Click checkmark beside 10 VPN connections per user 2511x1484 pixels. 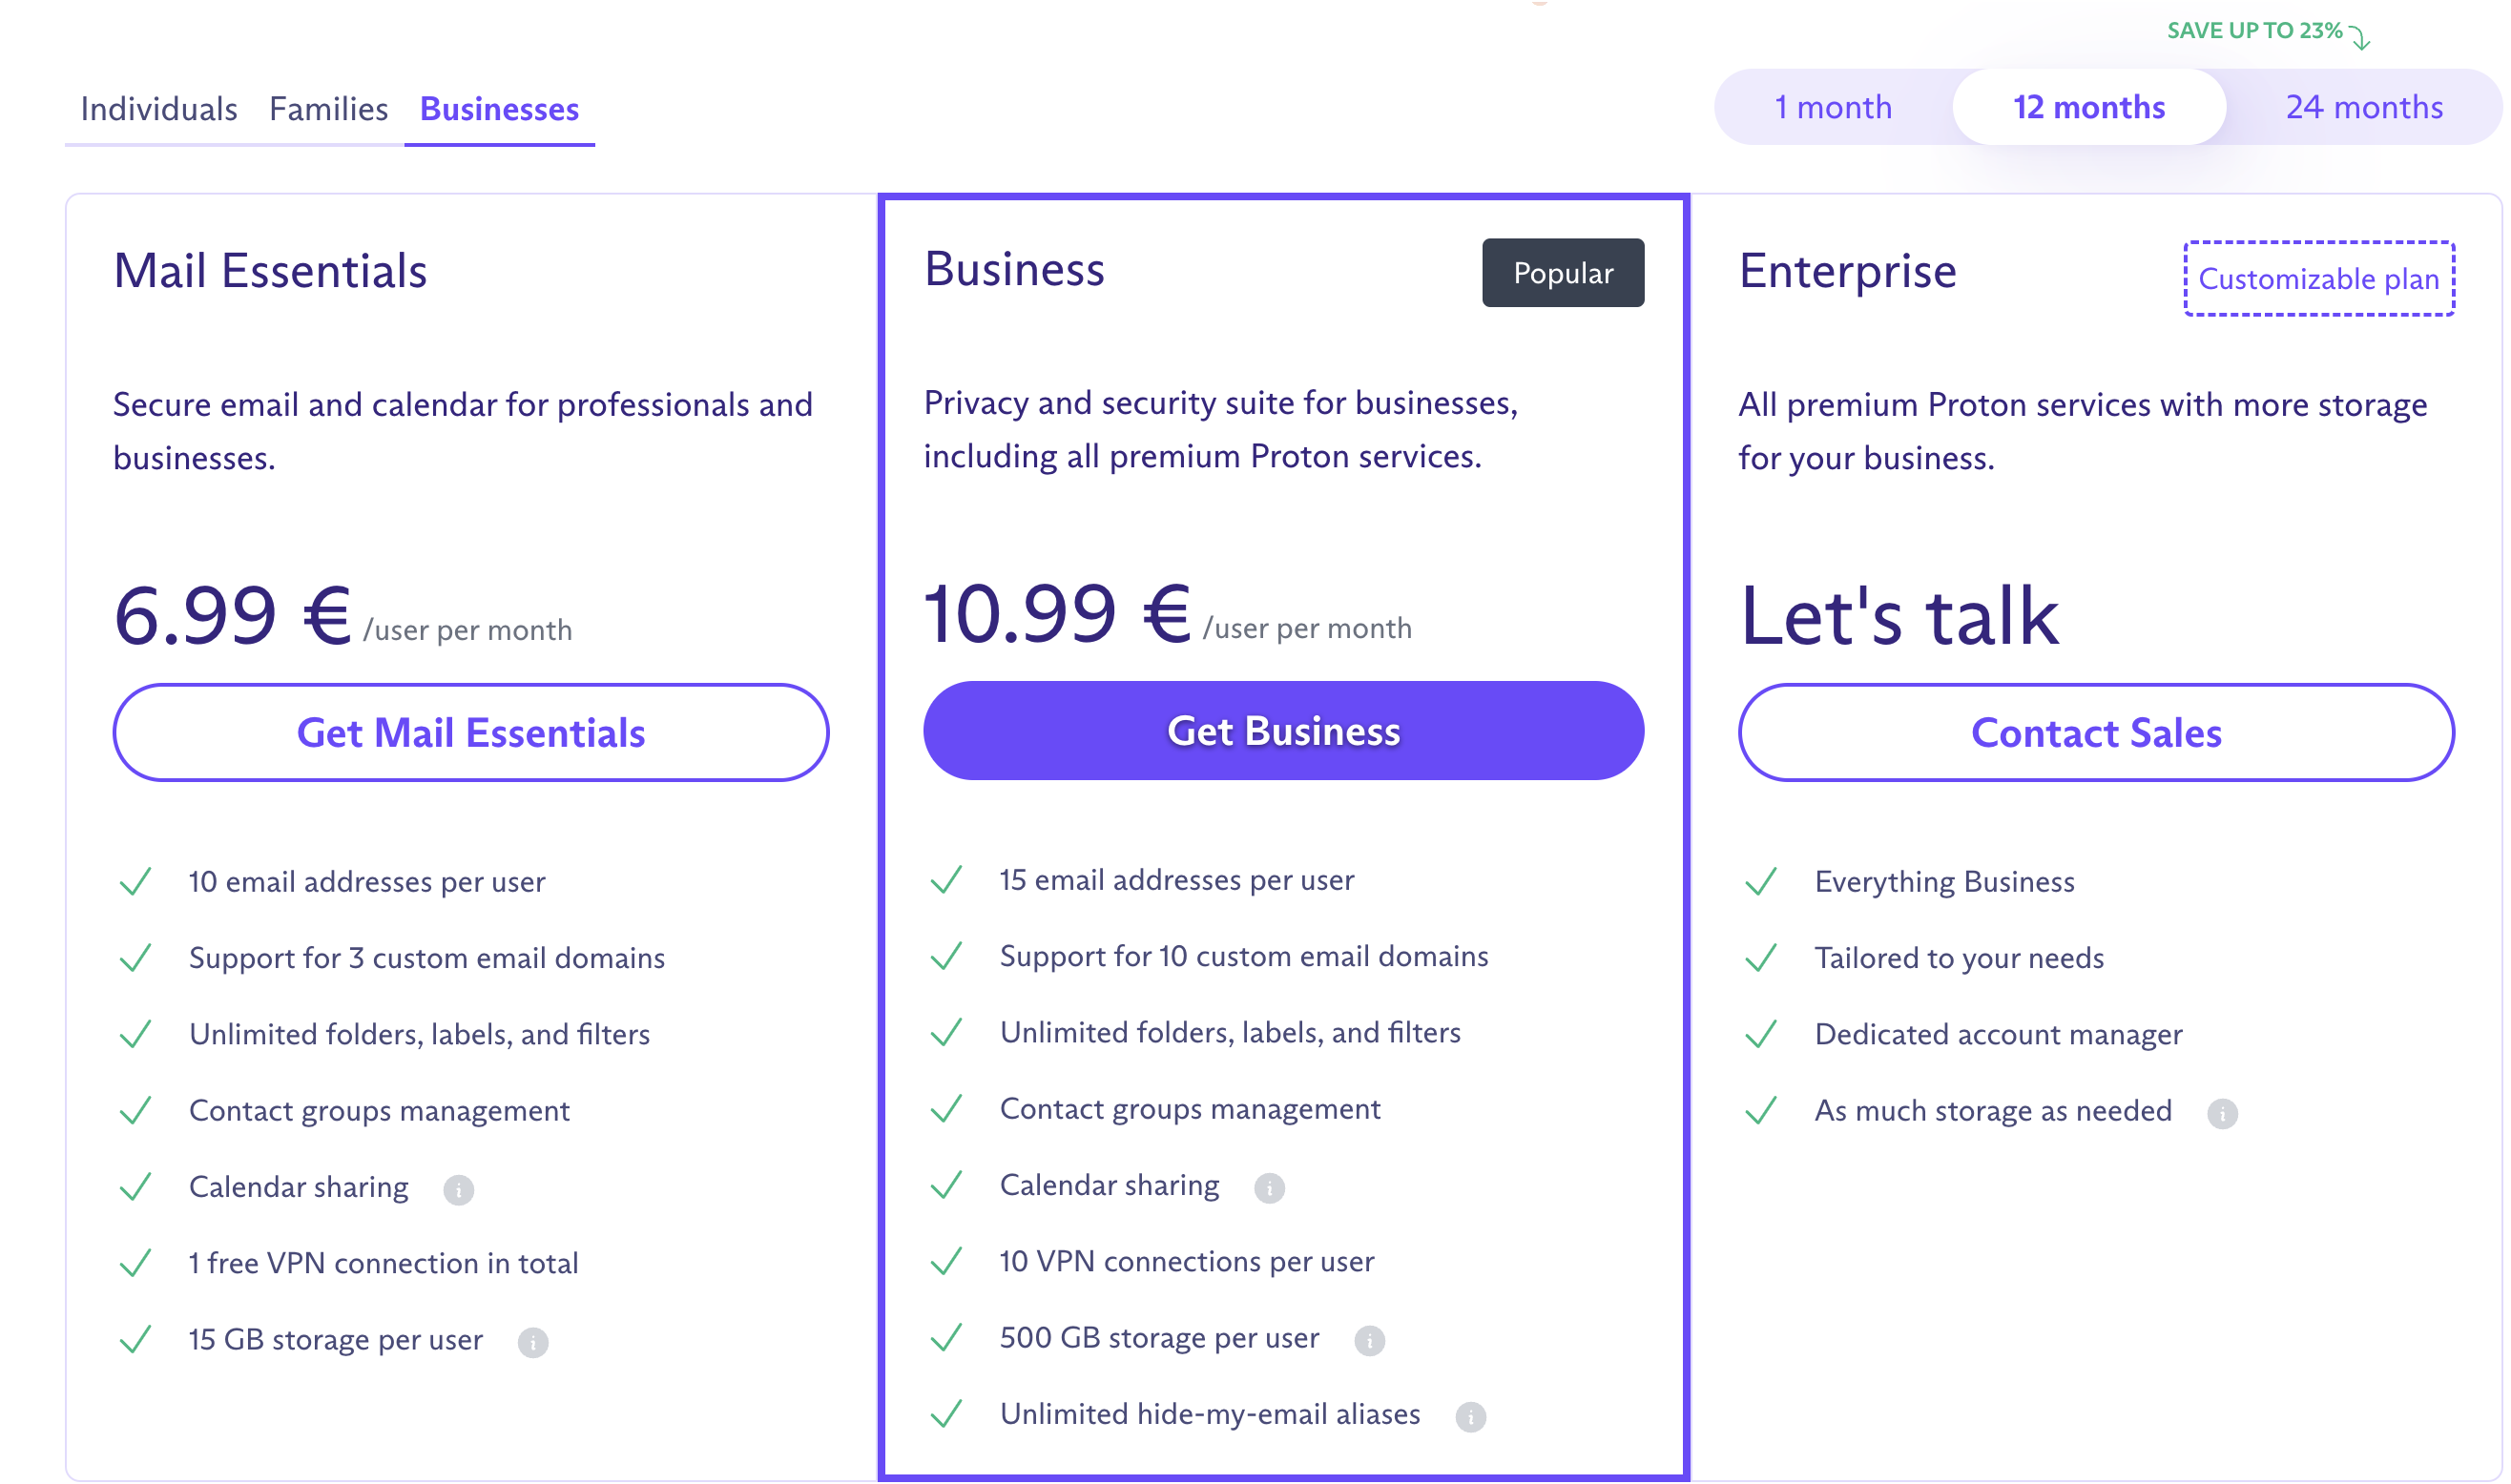click(946, 1262)
